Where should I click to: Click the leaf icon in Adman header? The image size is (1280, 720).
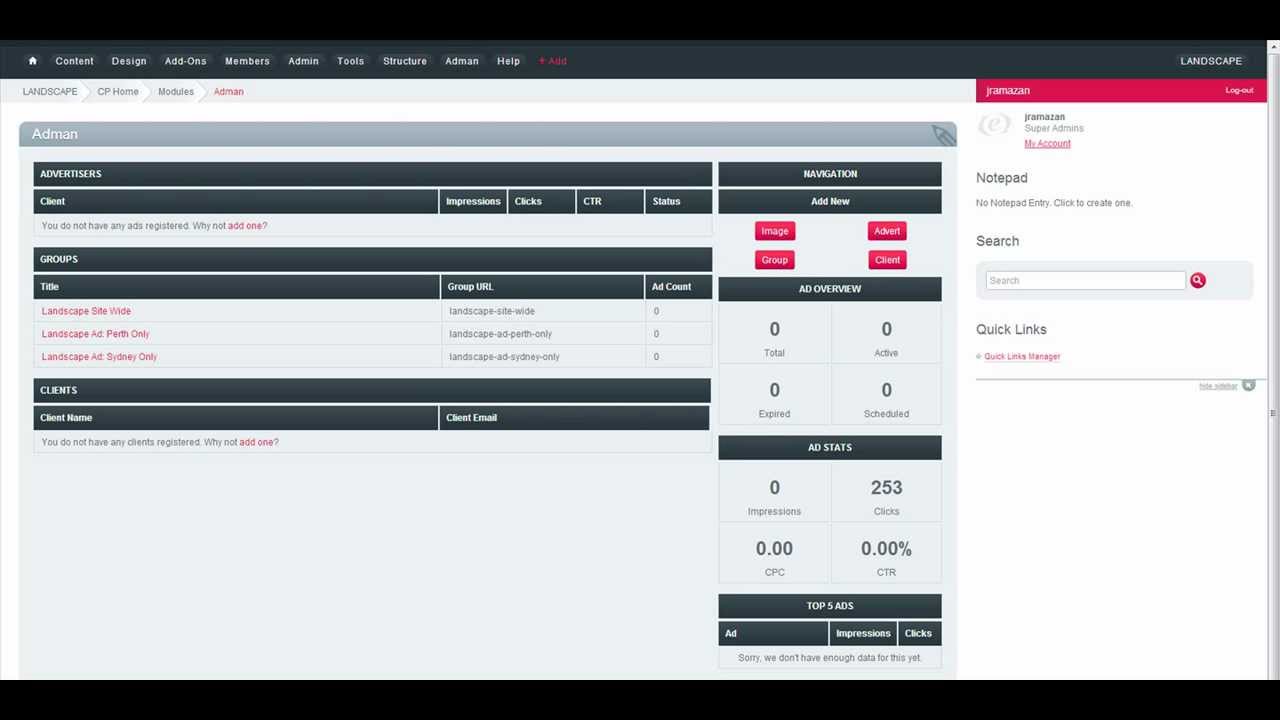coord(943,134)
